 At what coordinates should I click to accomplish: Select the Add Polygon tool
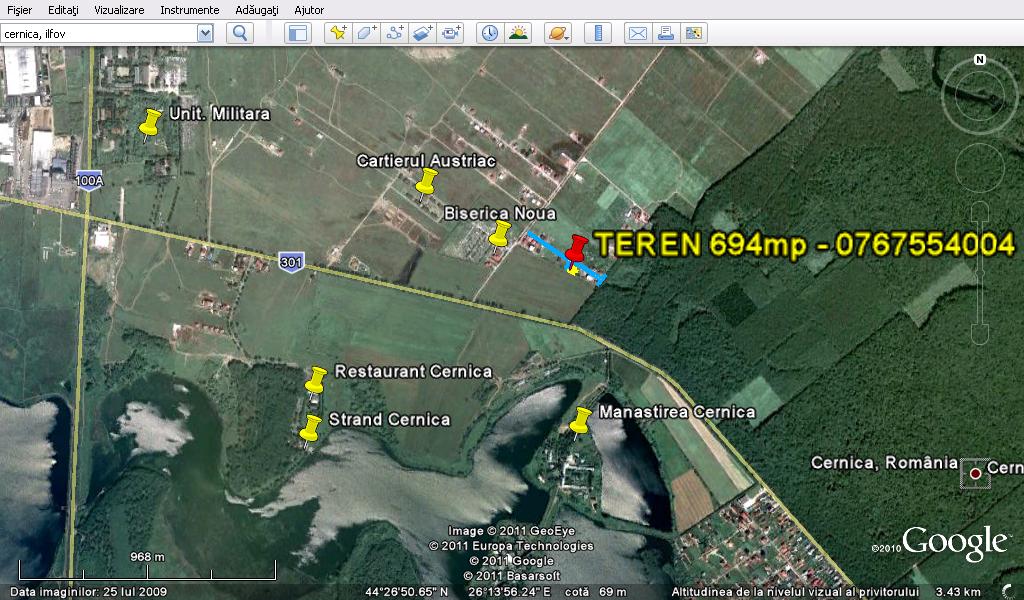366,33
